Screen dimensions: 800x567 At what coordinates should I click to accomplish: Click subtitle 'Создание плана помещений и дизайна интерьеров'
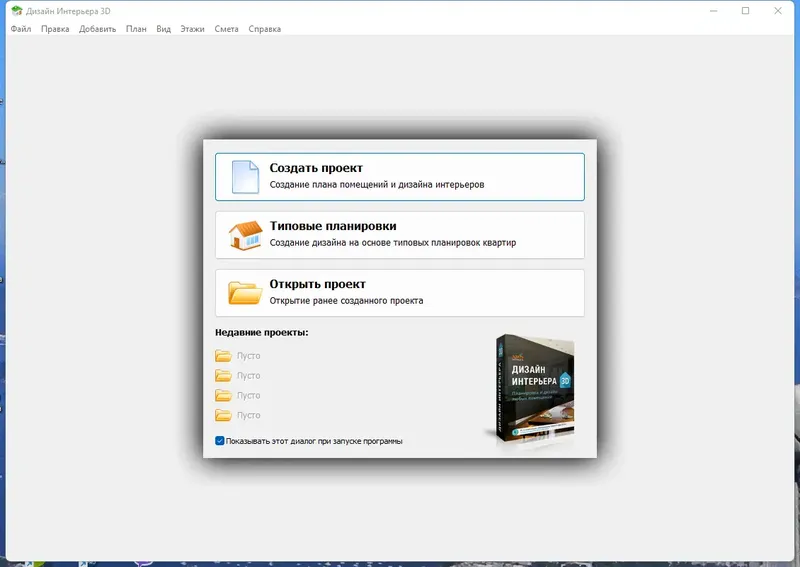pyautogui.click(x=377, y=185)
